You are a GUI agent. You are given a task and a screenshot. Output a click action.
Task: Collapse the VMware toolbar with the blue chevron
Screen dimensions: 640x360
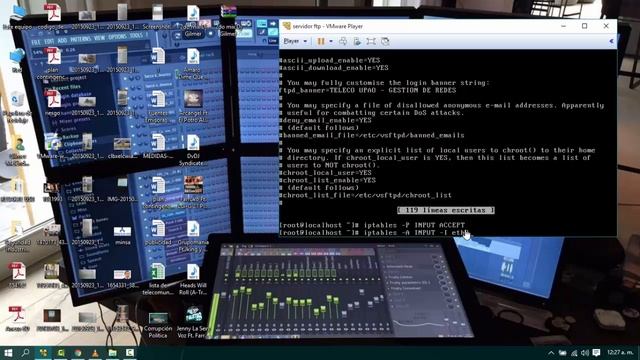pos(611,41)
